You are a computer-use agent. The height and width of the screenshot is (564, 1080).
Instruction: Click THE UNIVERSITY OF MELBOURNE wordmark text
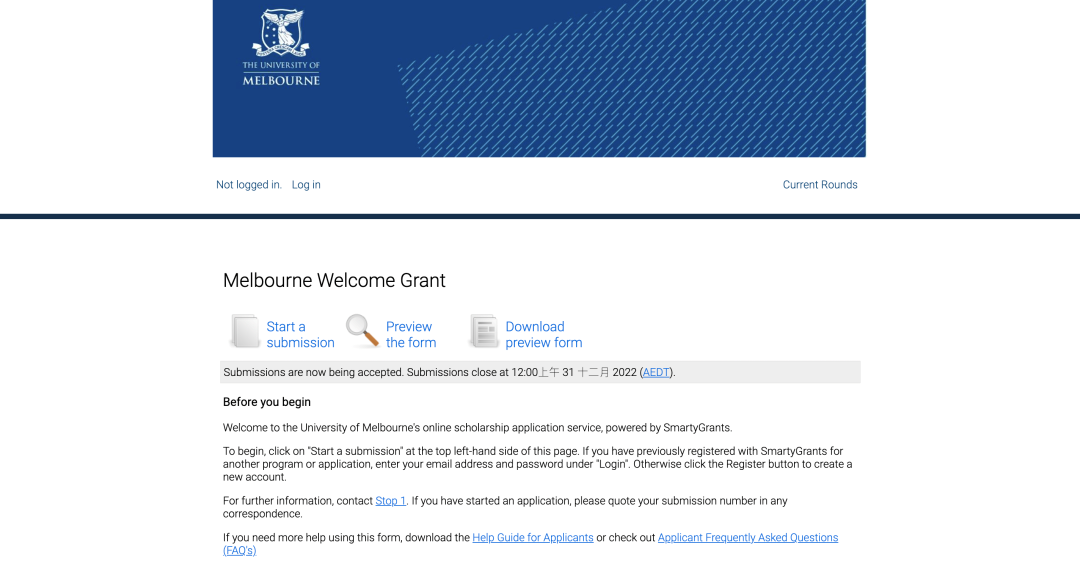[281, 73]
